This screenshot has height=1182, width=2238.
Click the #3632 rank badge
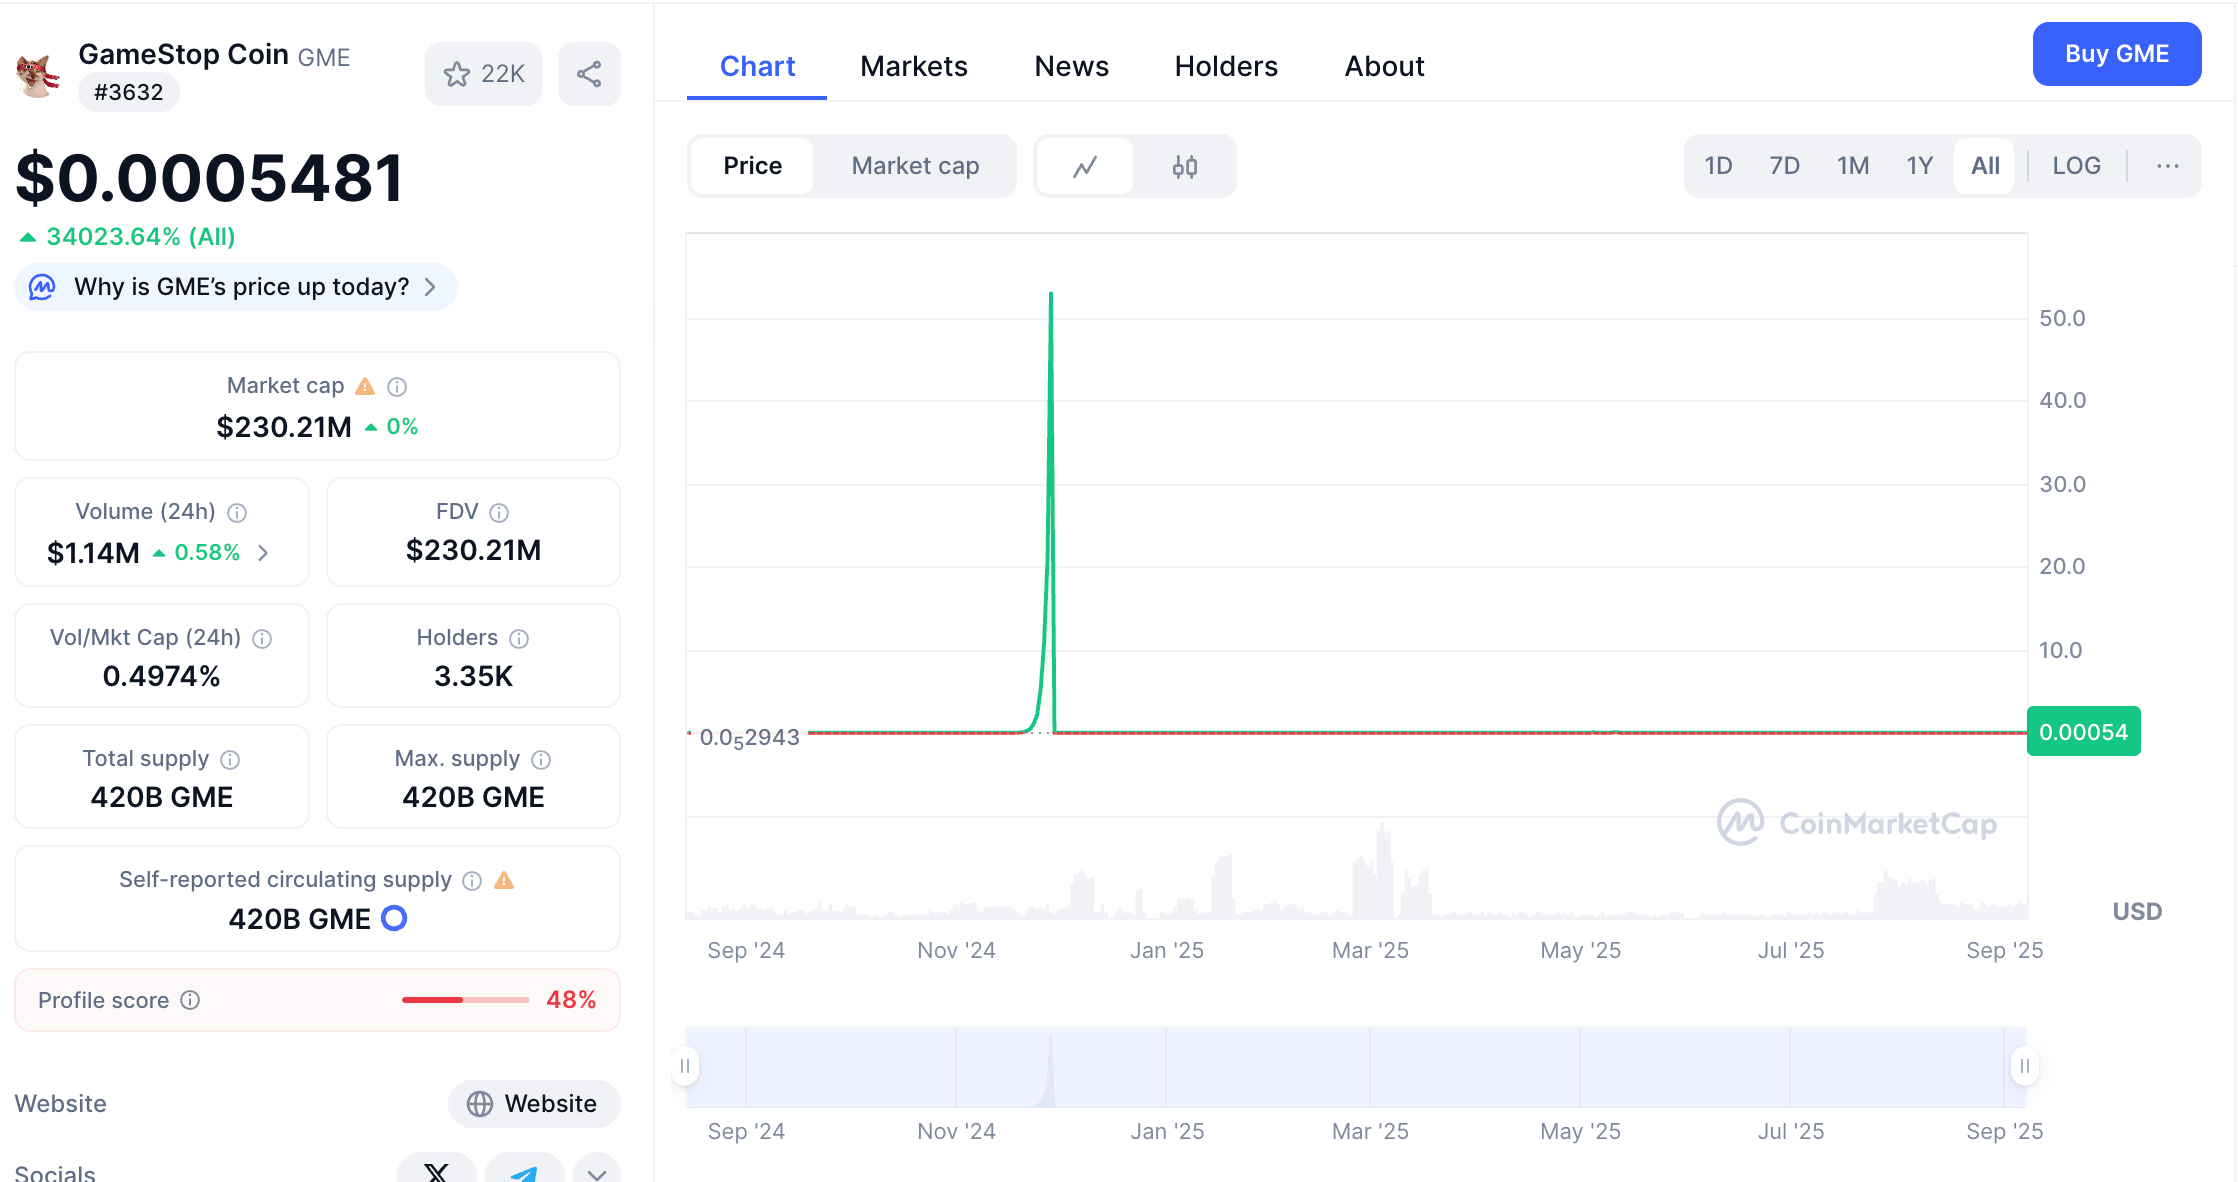point(128,92)
